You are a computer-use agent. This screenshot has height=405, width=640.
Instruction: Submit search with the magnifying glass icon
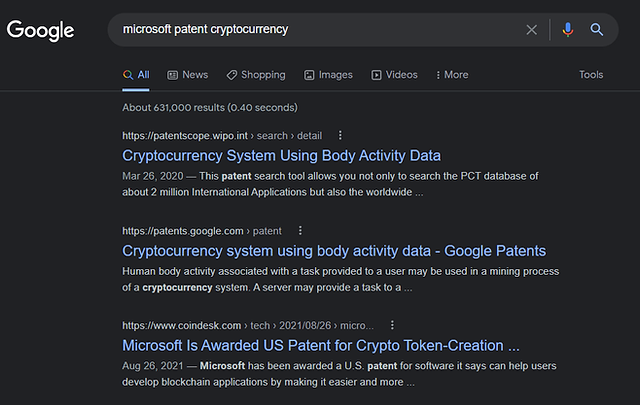click(596, 29)
